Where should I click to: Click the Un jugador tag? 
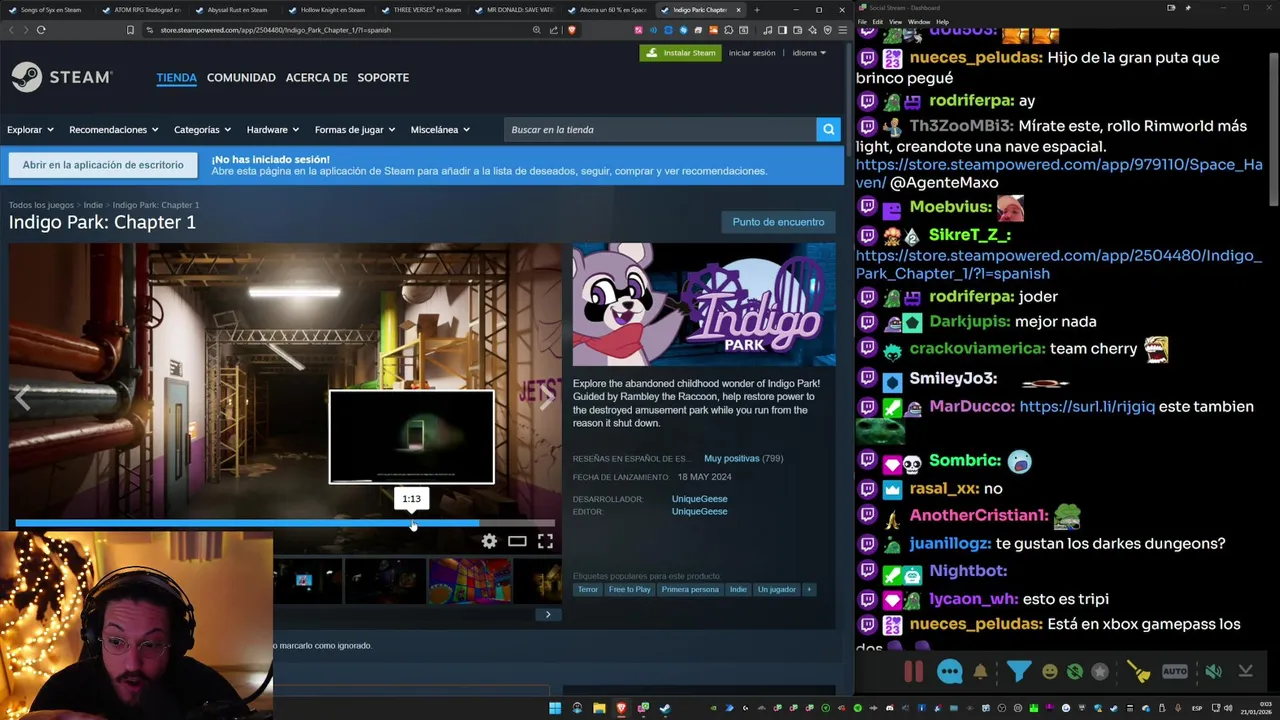tap(777, 589)
